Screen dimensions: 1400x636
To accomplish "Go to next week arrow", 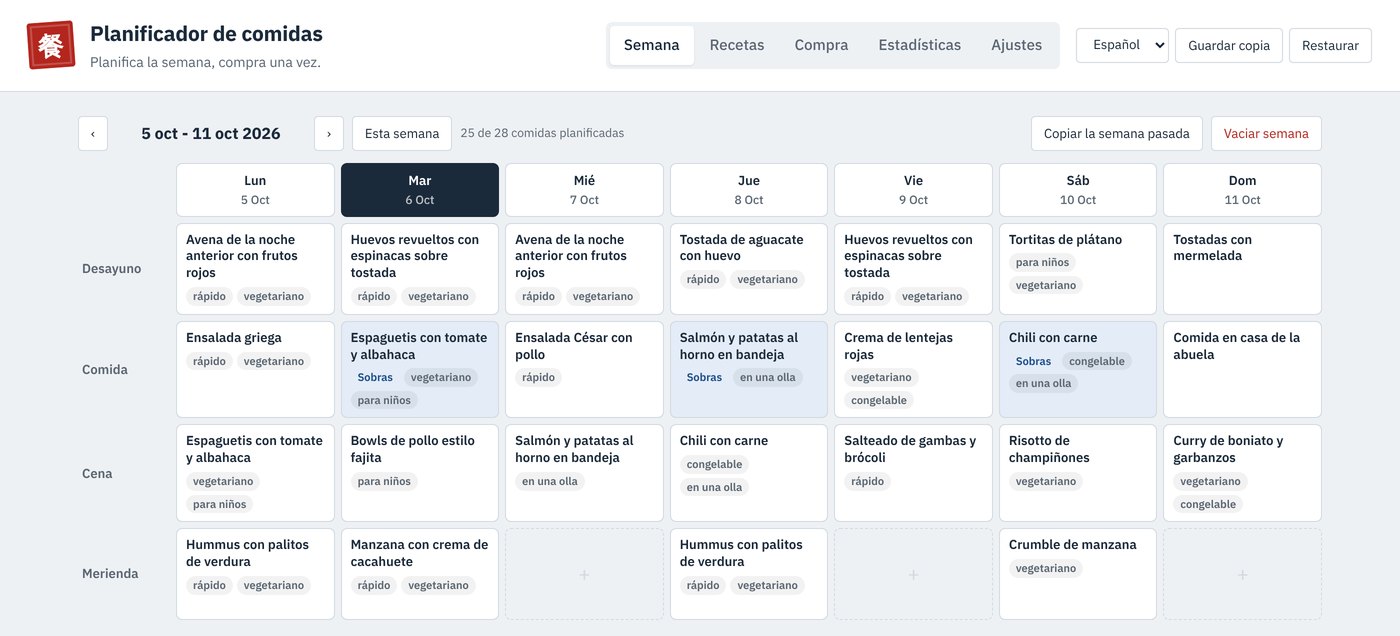I will pos(329,134).
